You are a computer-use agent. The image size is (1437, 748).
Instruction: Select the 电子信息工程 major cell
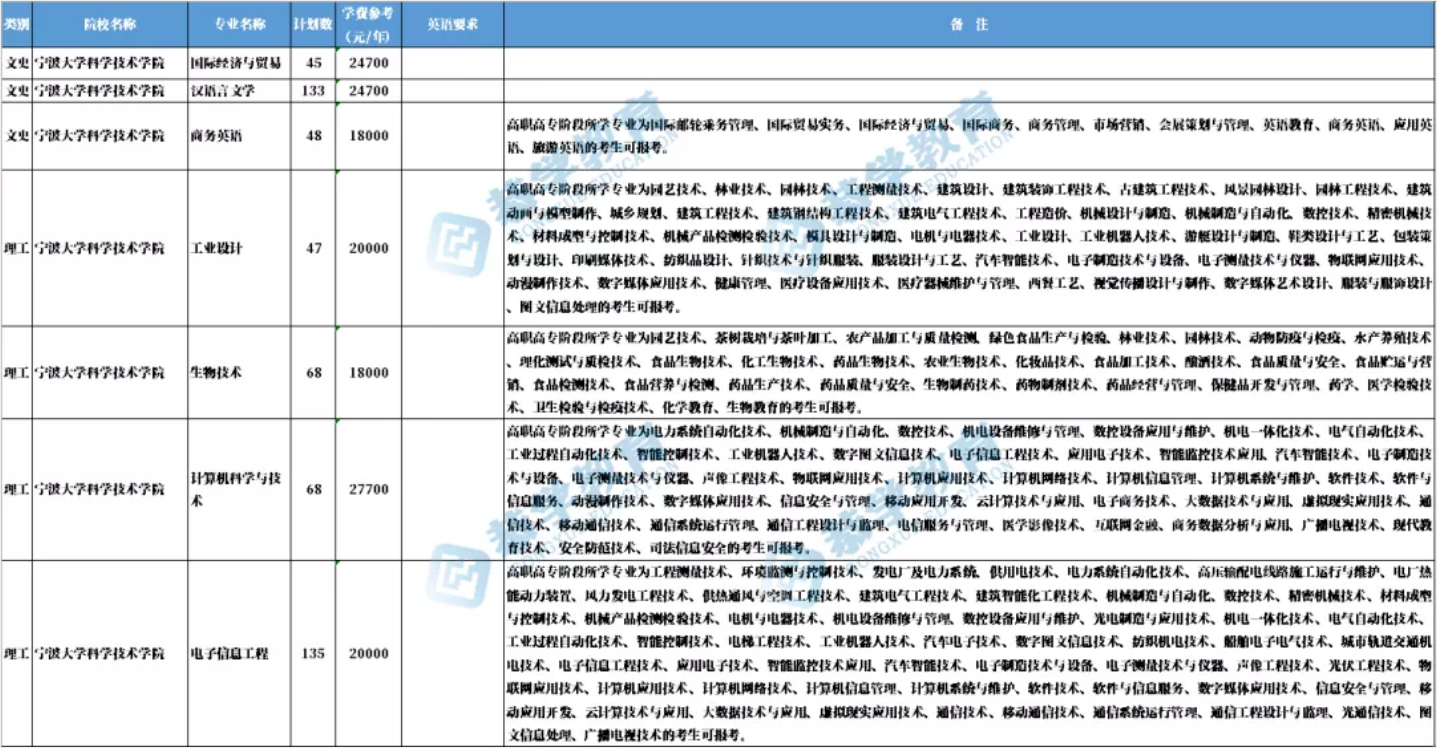(230, 654)
